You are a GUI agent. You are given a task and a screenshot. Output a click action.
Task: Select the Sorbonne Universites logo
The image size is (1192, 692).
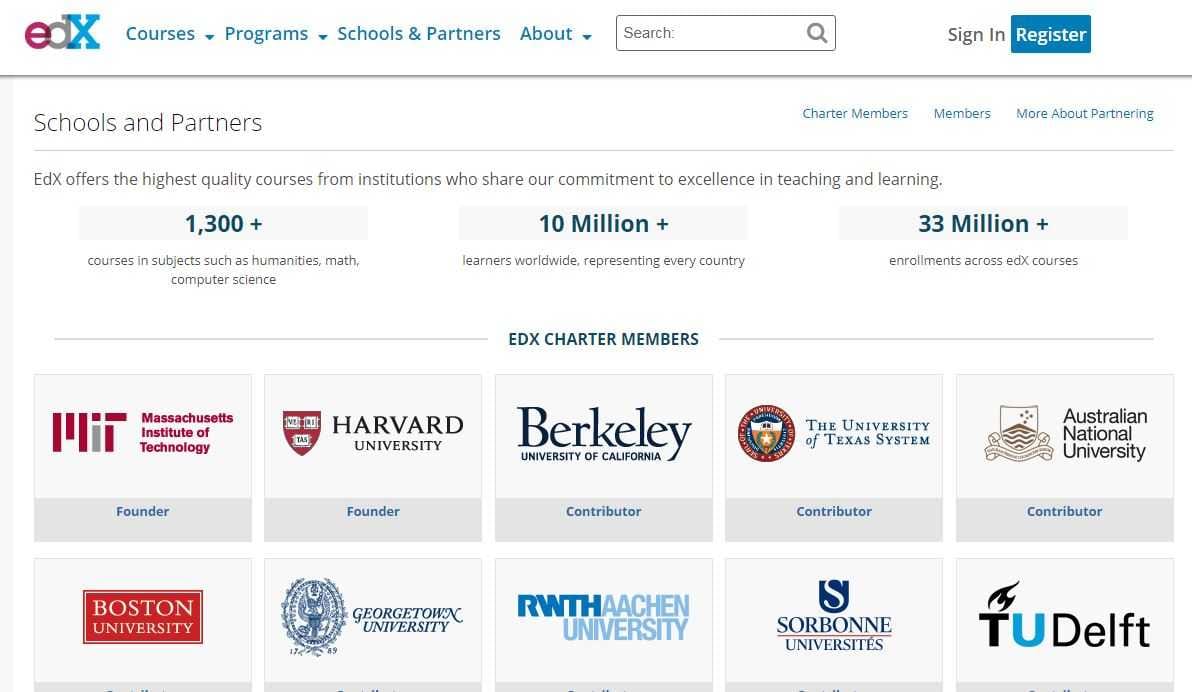coord(833,615)
